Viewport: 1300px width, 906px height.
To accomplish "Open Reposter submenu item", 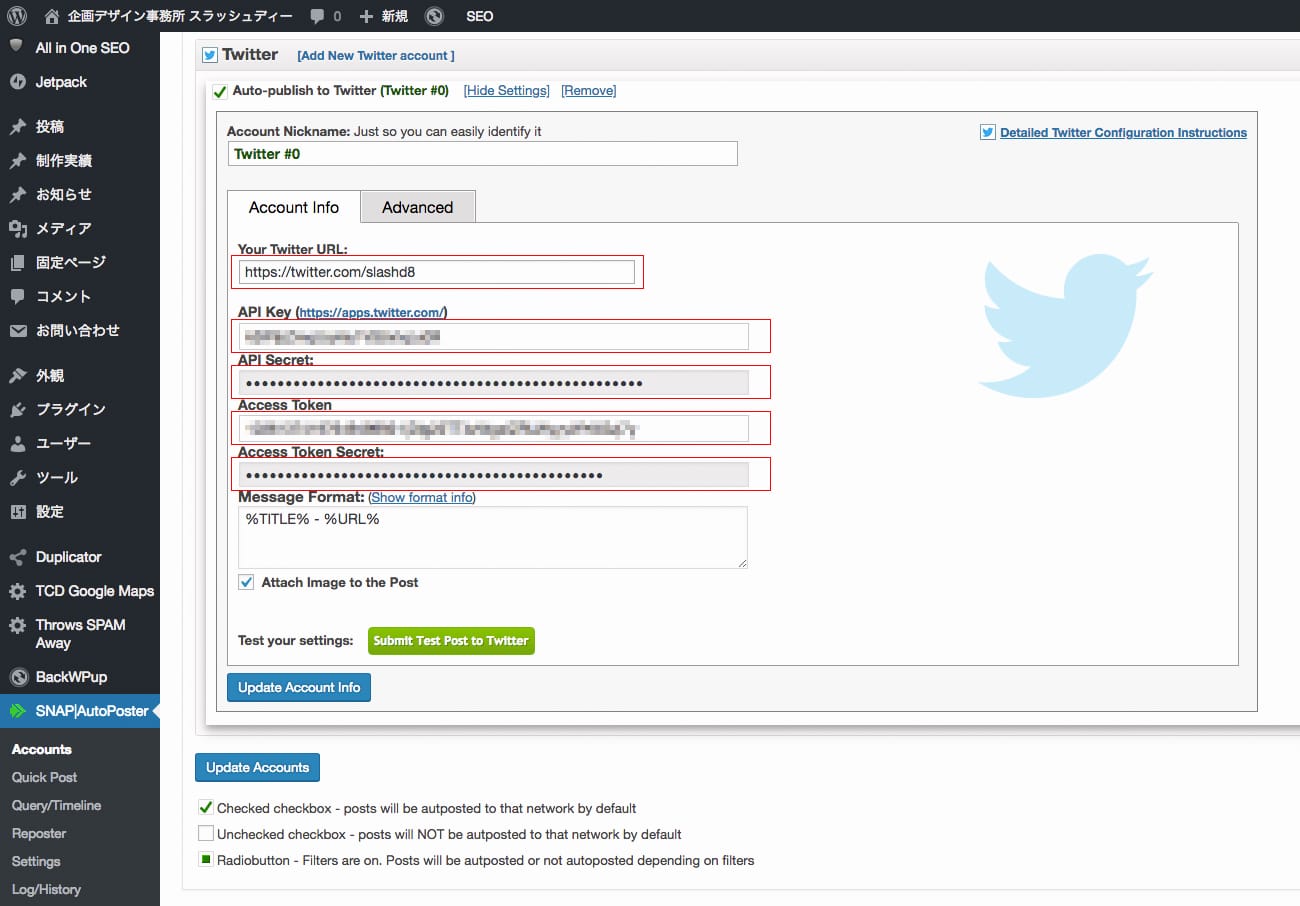I will coord(39,833).
